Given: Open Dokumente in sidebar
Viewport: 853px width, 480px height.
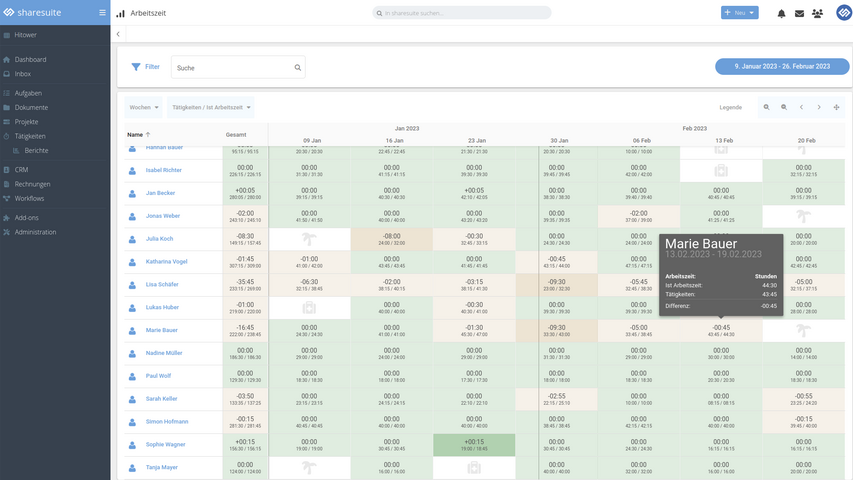Looking at the screenshot, I should (31, 107).
